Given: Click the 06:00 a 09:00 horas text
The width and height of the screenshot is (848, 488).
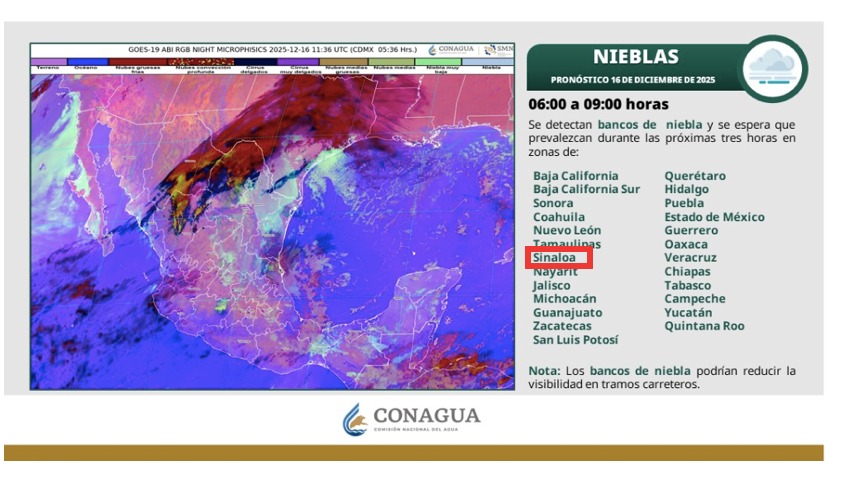Looking at the screenshot, I should coord(598,104).
